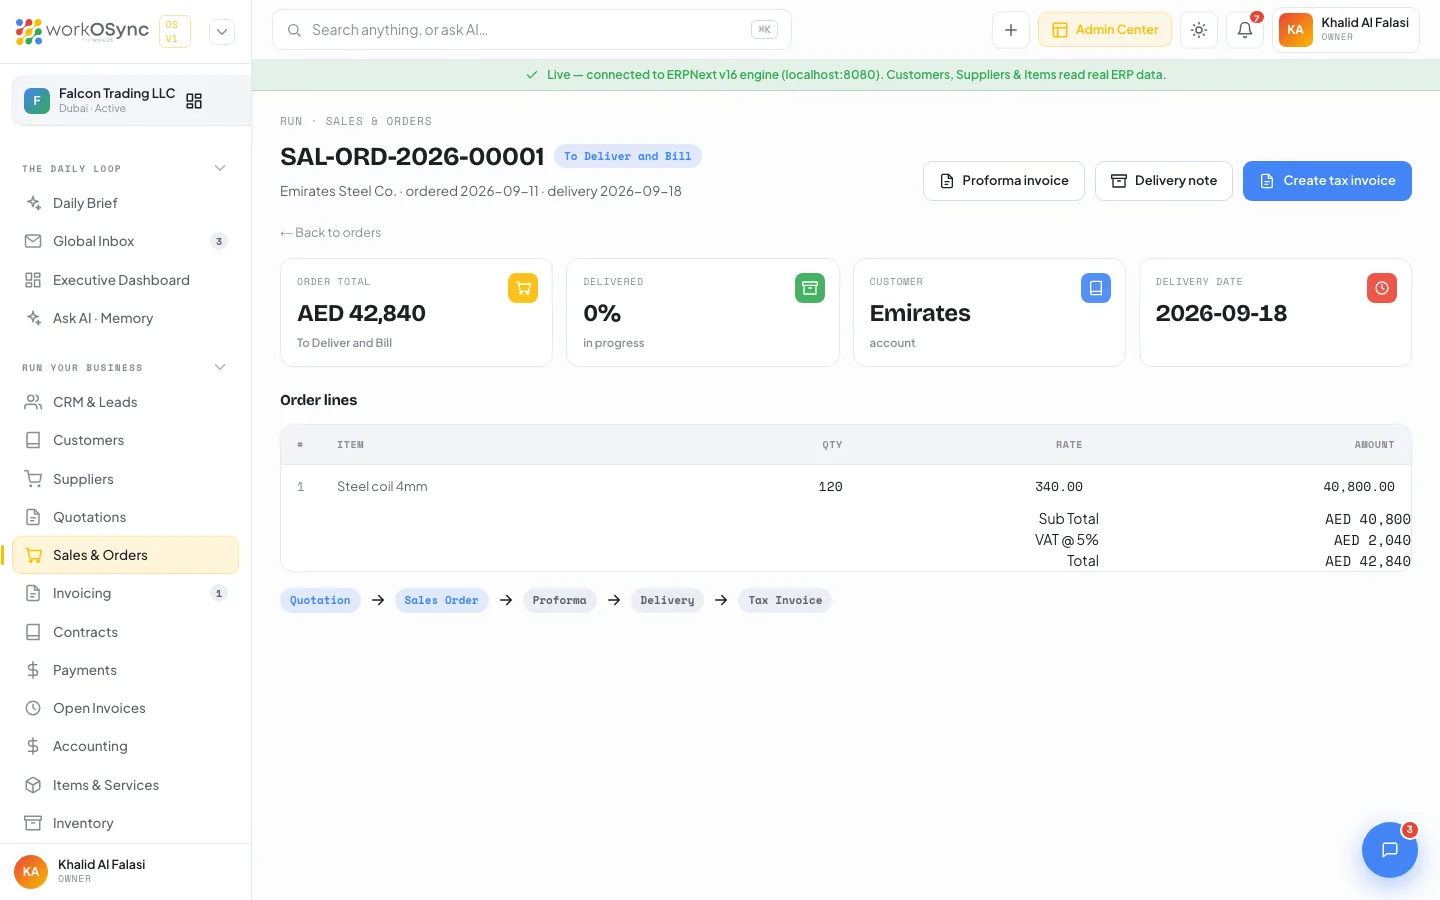Collapse Run Your Business section

pos(220,367)
